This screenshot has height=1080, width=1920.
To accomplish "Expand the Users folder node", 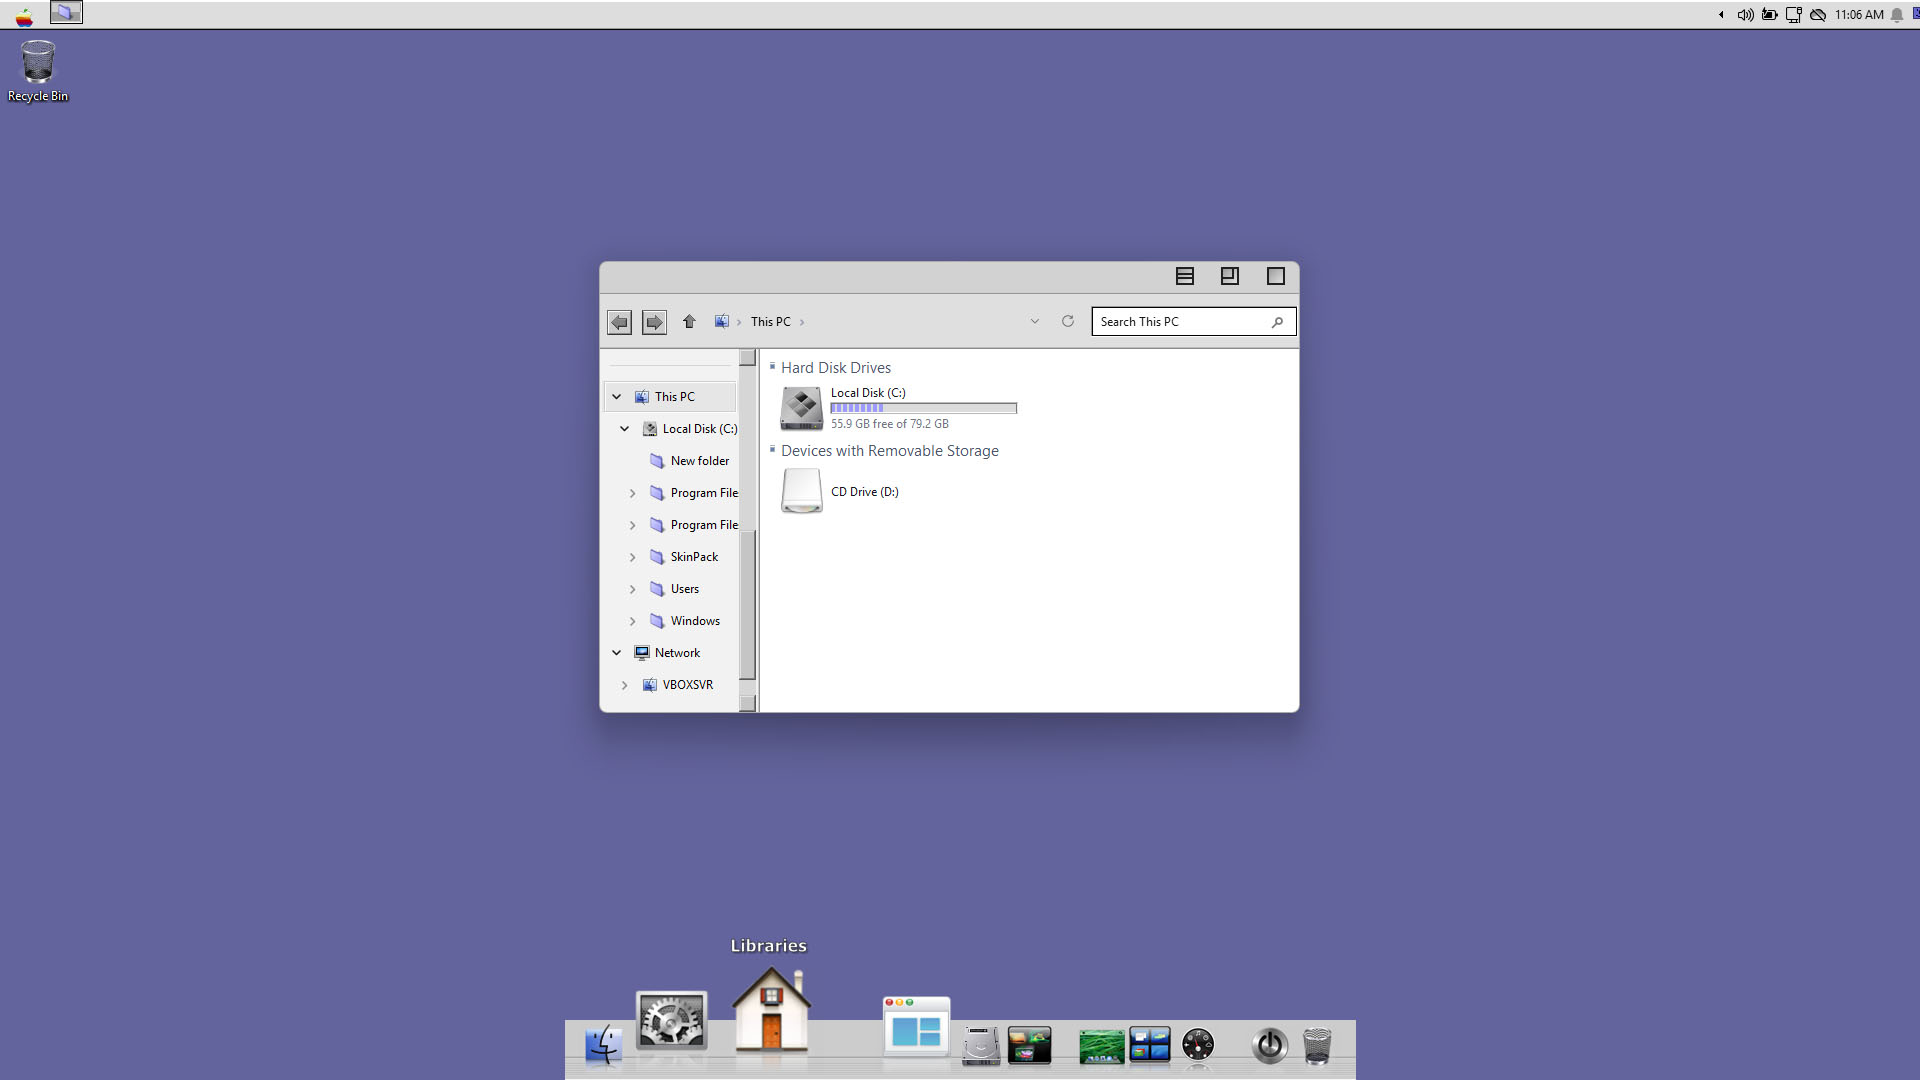I will pyautogui.click(x=632, y=589).
